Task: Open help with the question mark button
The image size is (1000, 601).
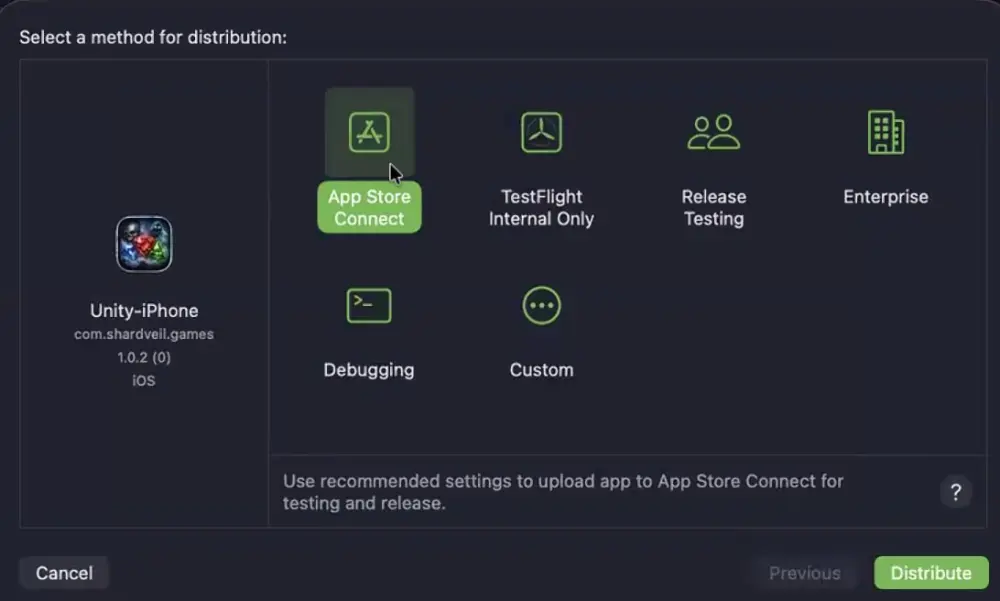Action: pyautogui.click(x=955, y=492)
